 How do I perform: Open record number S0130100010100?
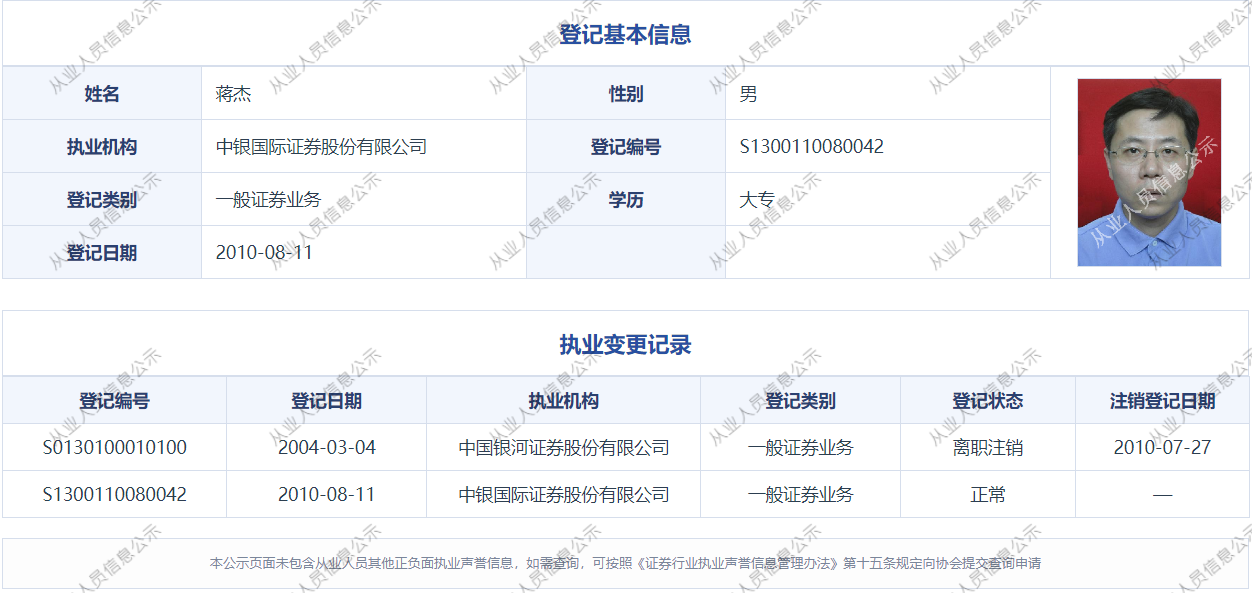point(114,448)
